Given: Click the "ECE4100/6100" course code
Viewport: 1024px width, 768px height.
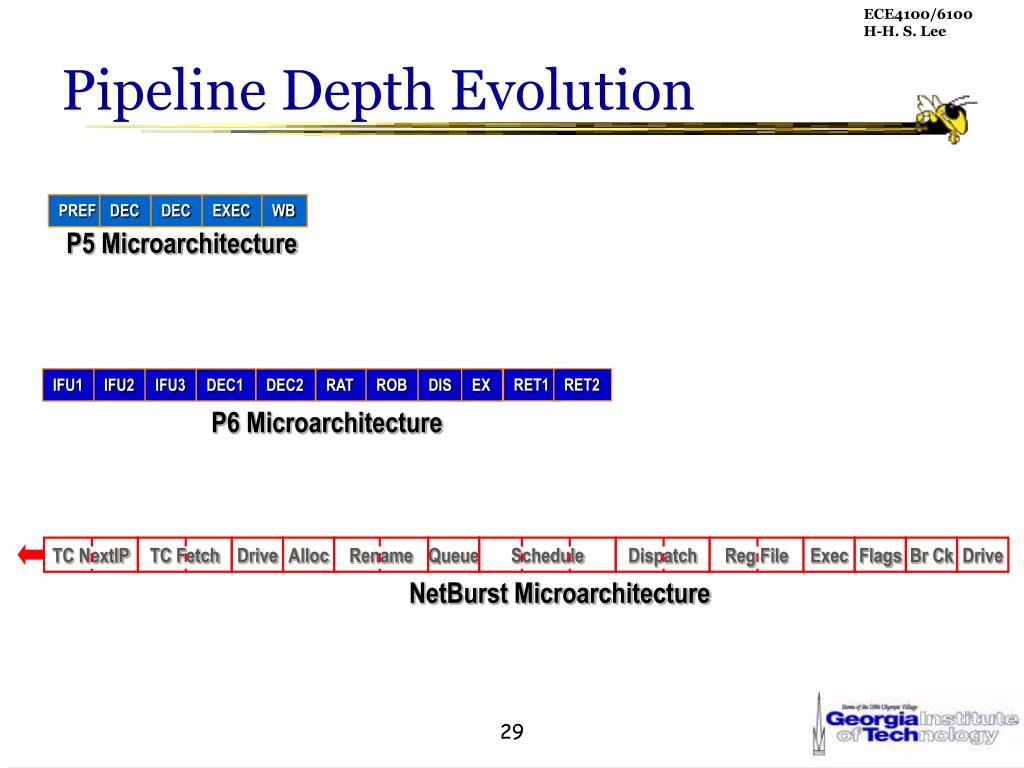Looking at the screenshot, I should pos(918,14).
